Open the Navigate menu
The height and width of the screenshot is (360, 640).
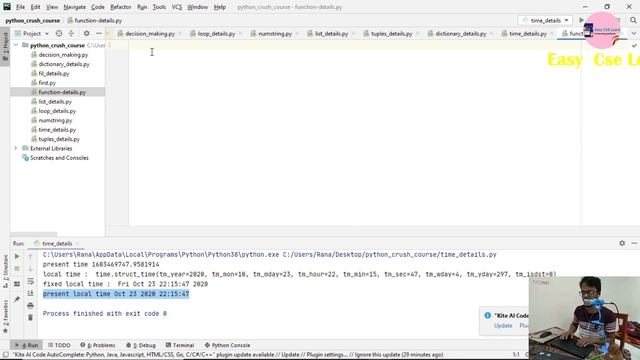(x=75, y=7)
